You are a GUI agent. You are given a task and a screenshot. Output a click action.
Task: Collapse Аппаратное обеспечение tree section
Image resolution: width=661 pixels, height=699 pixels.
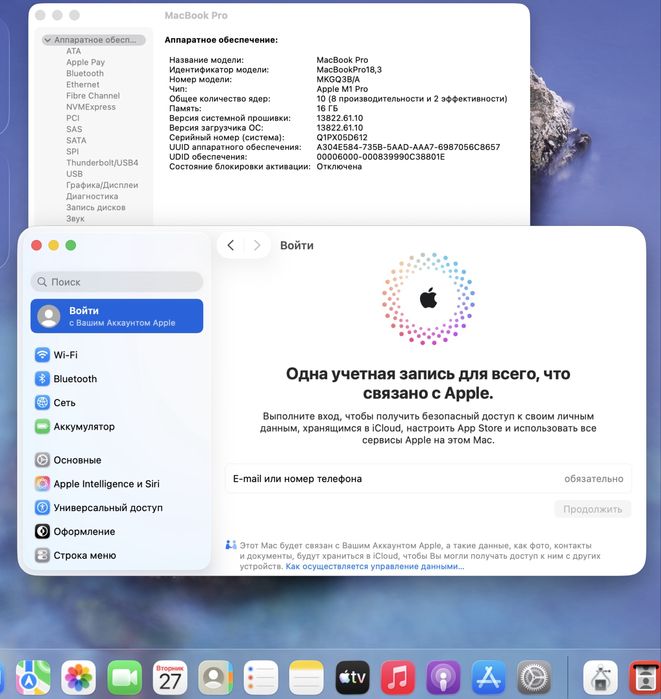pyautogui.click(x=47, y=40)
